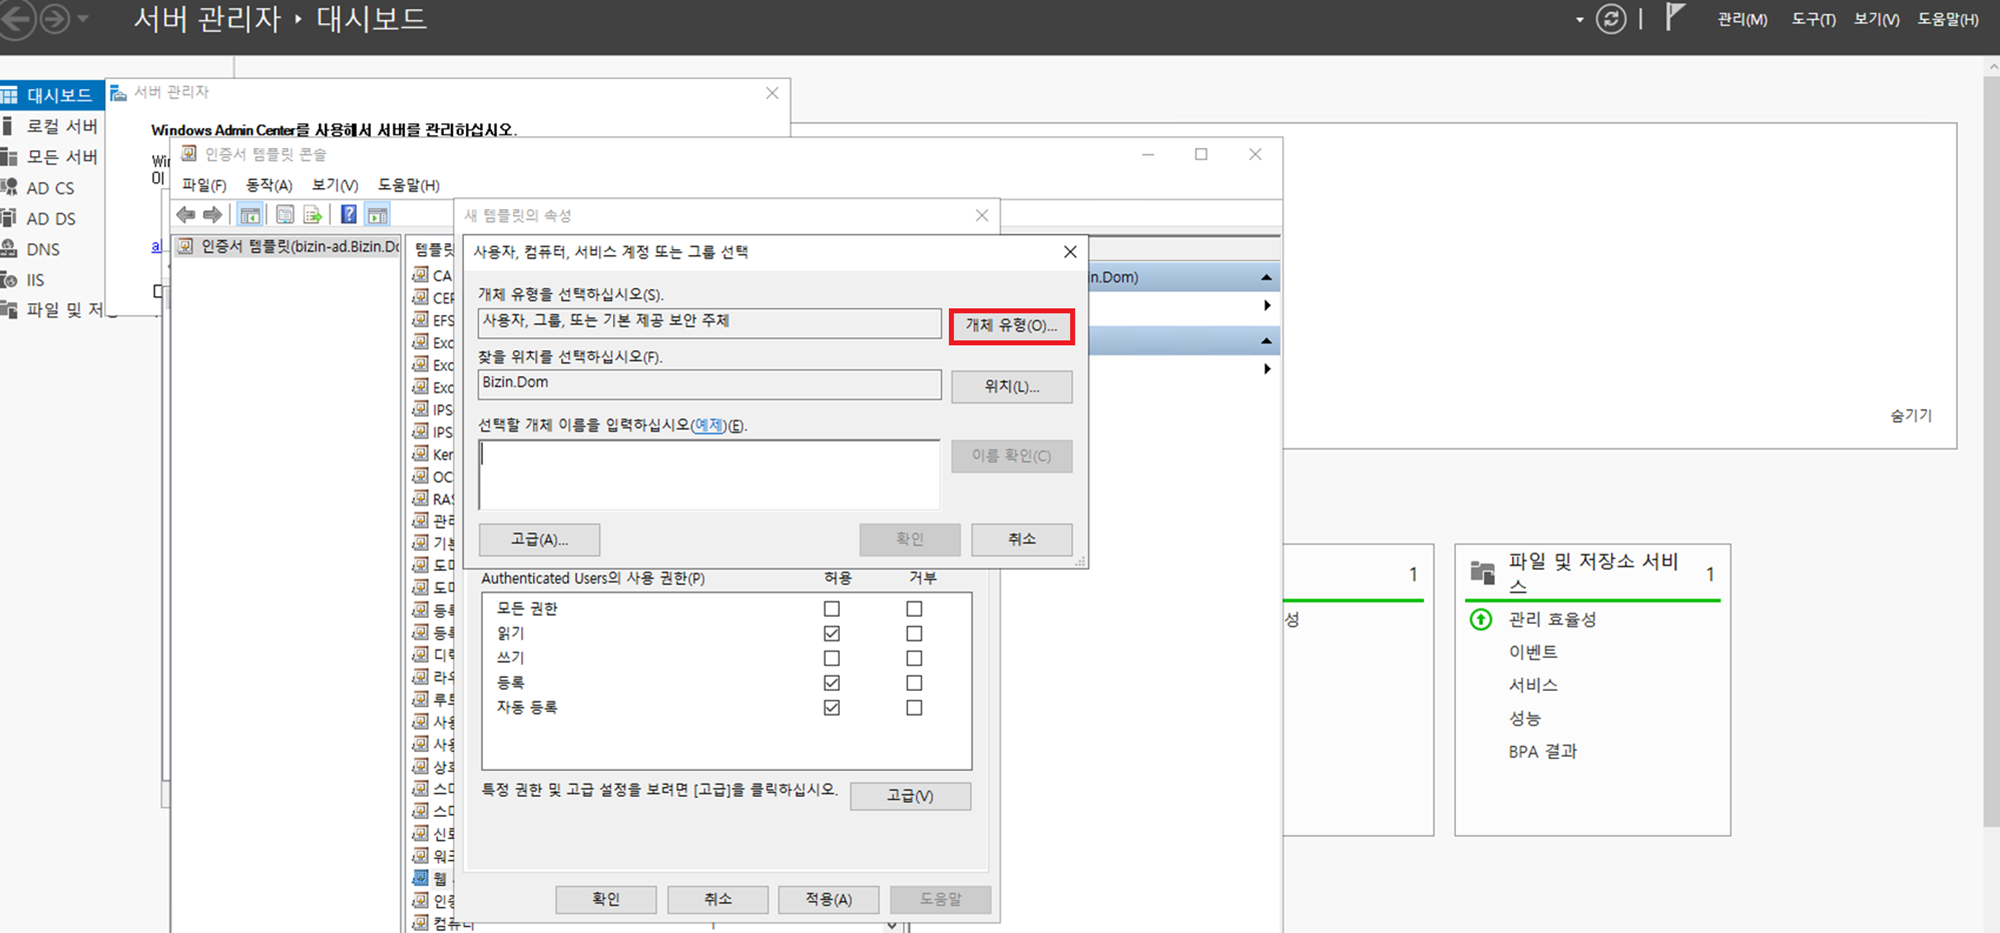Toggle the console tree pane toolbar icon
Viewport: 2000px width, 933px height.
pyautogui.click(x=250, y=215)
